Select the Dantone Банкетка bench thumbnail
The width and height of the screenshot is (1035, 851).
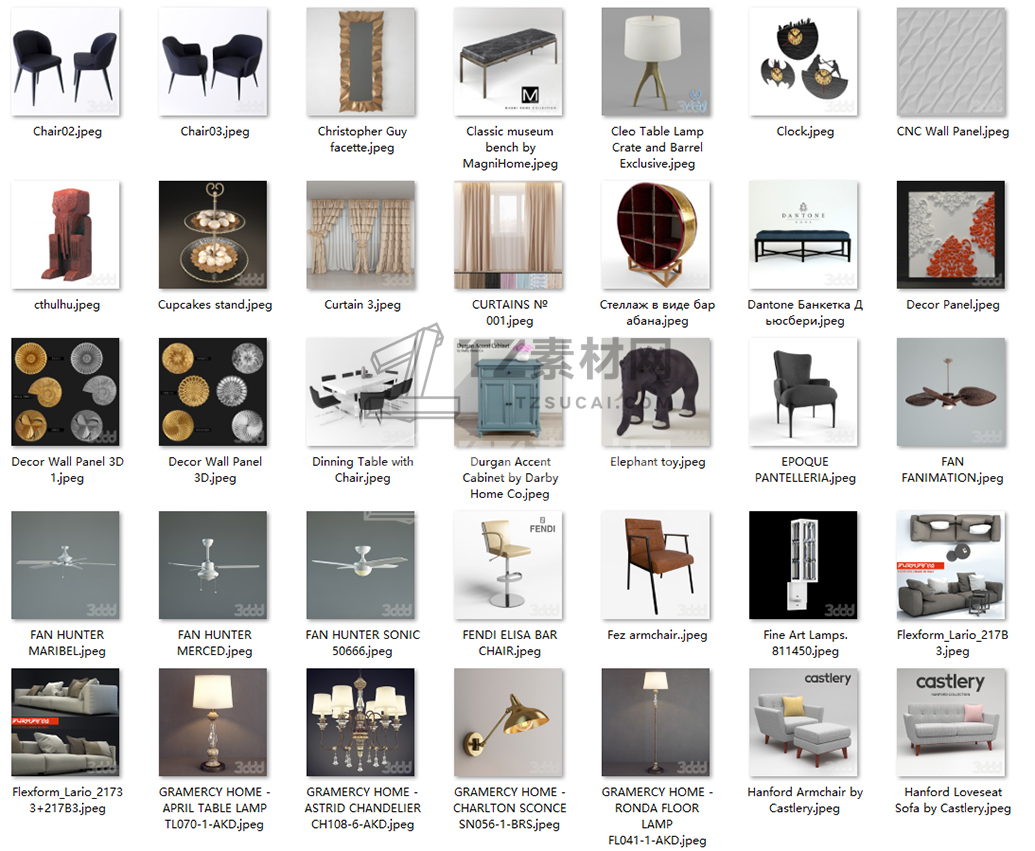click(803, 234)
